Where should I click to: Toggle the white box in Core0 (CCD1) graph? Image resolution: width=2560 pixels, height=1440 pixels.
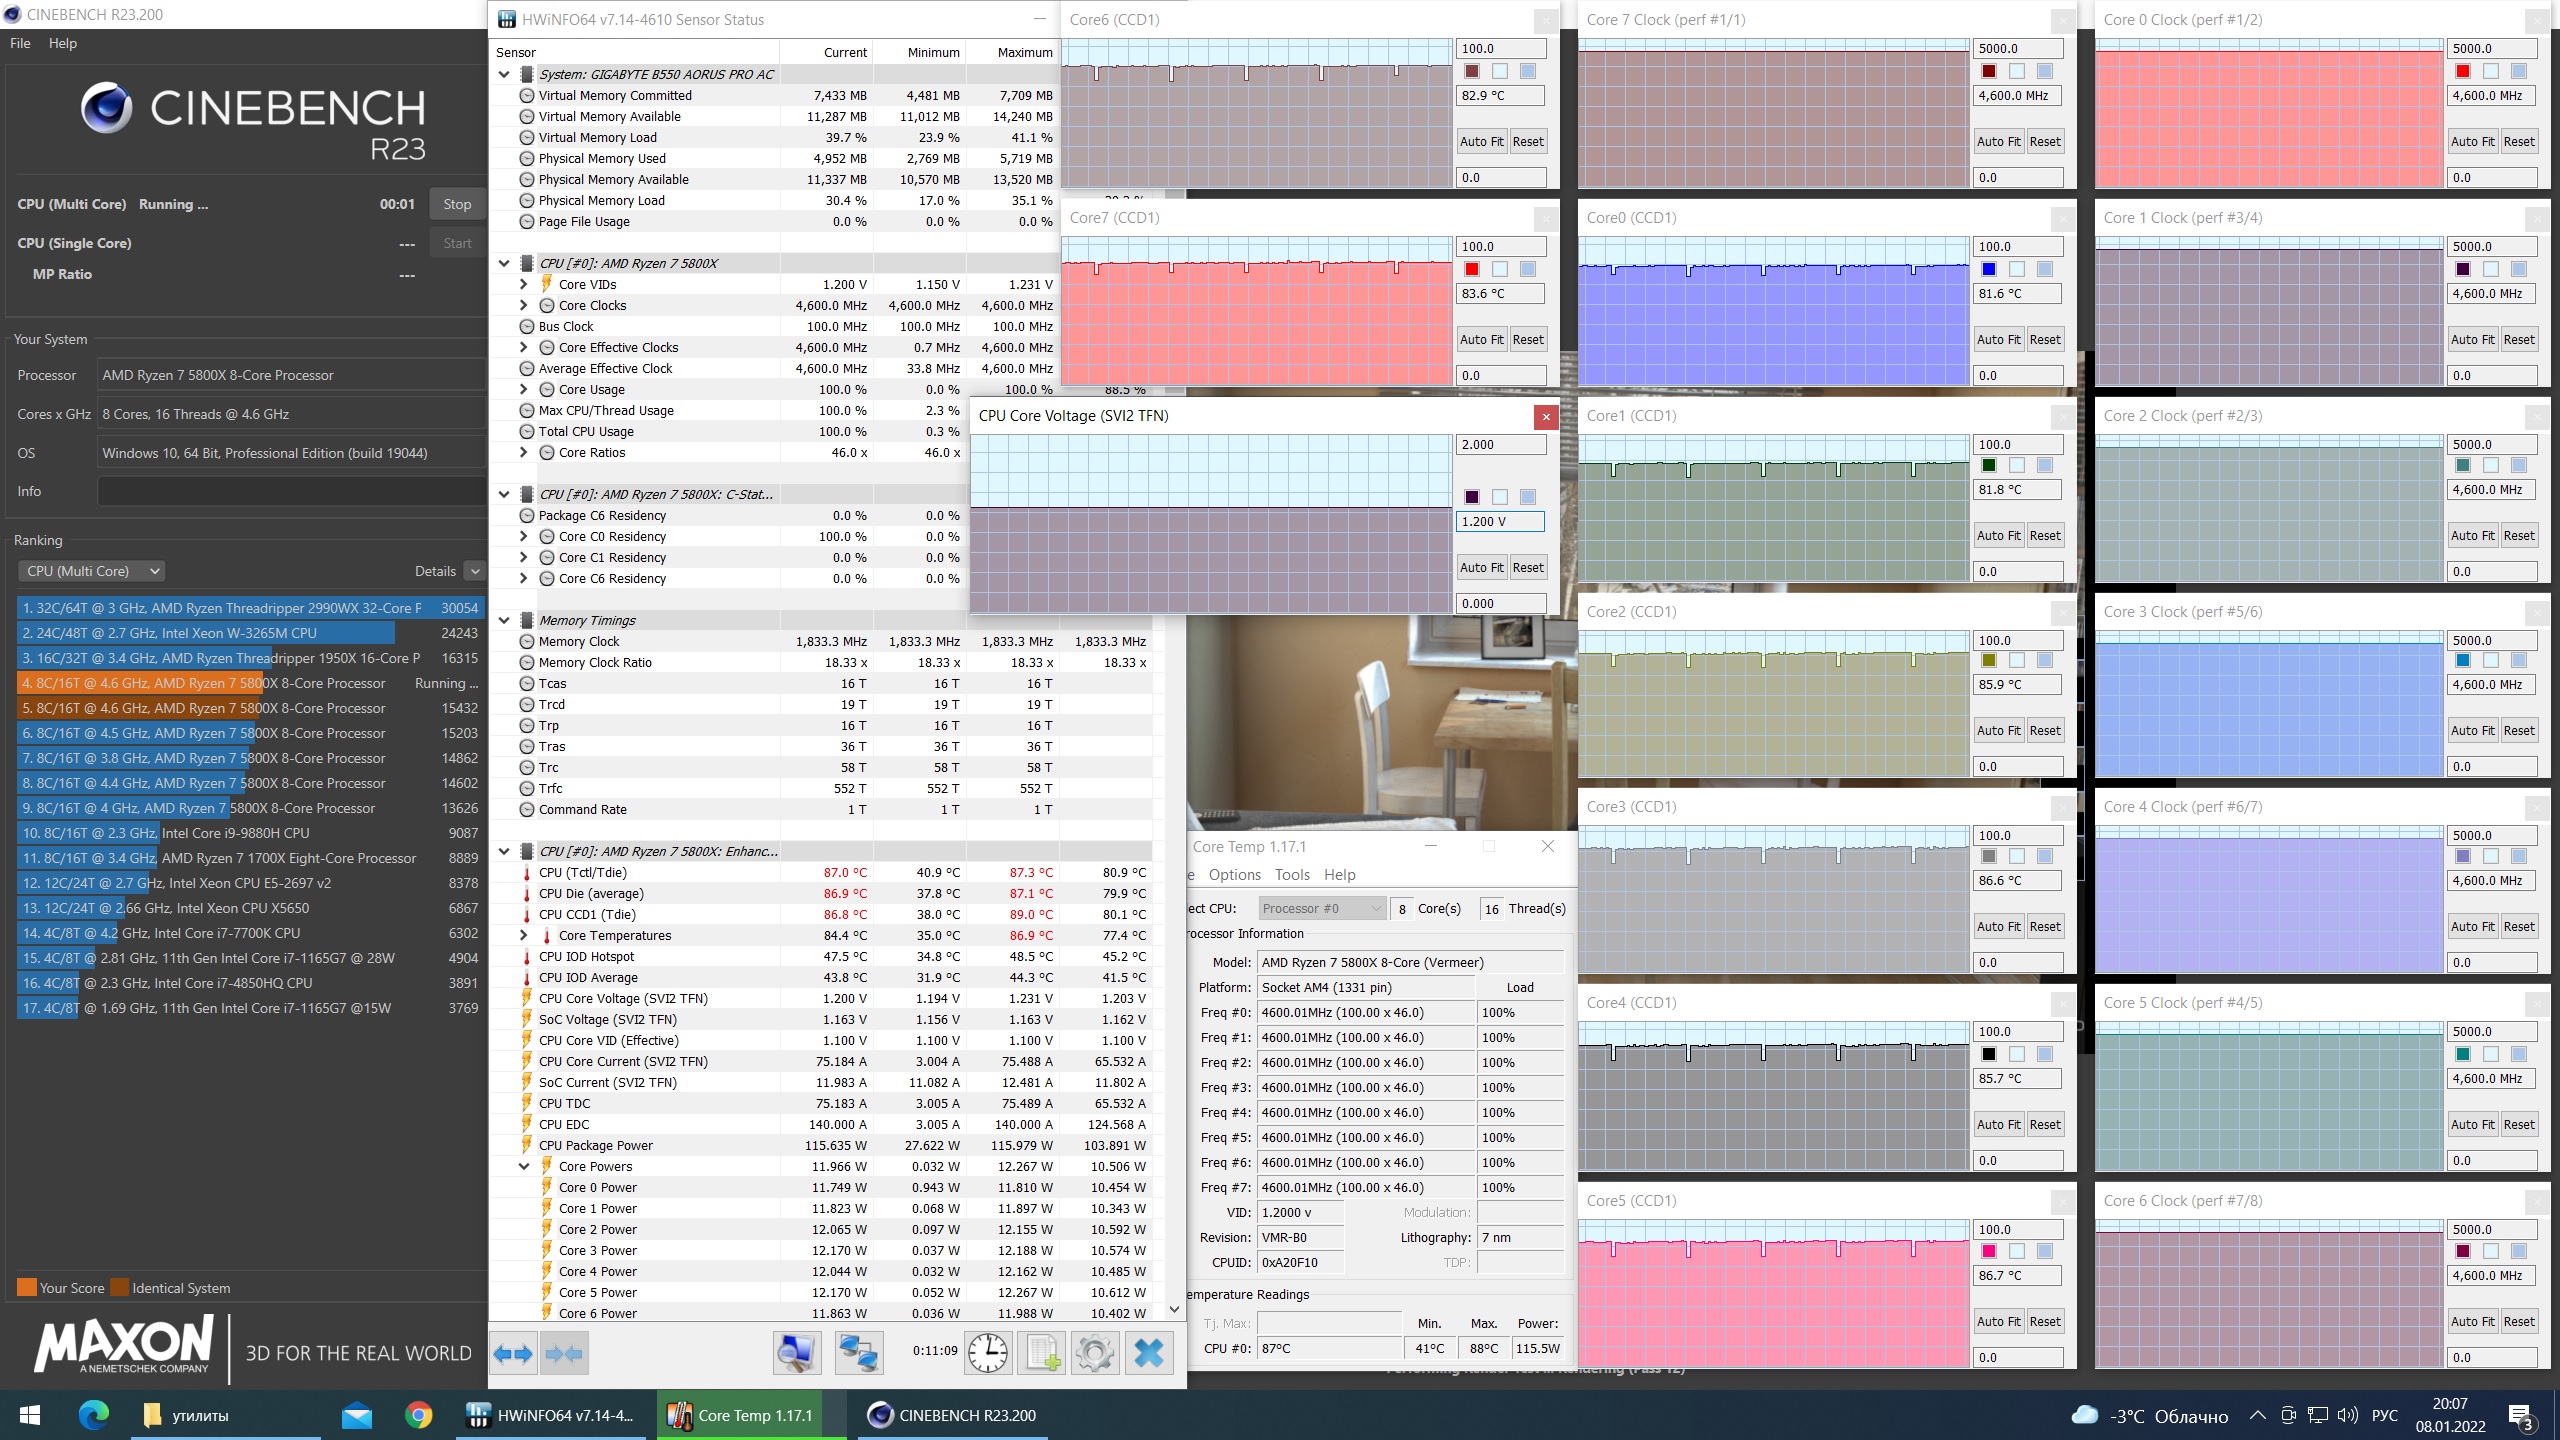[x=2016, y=269]
